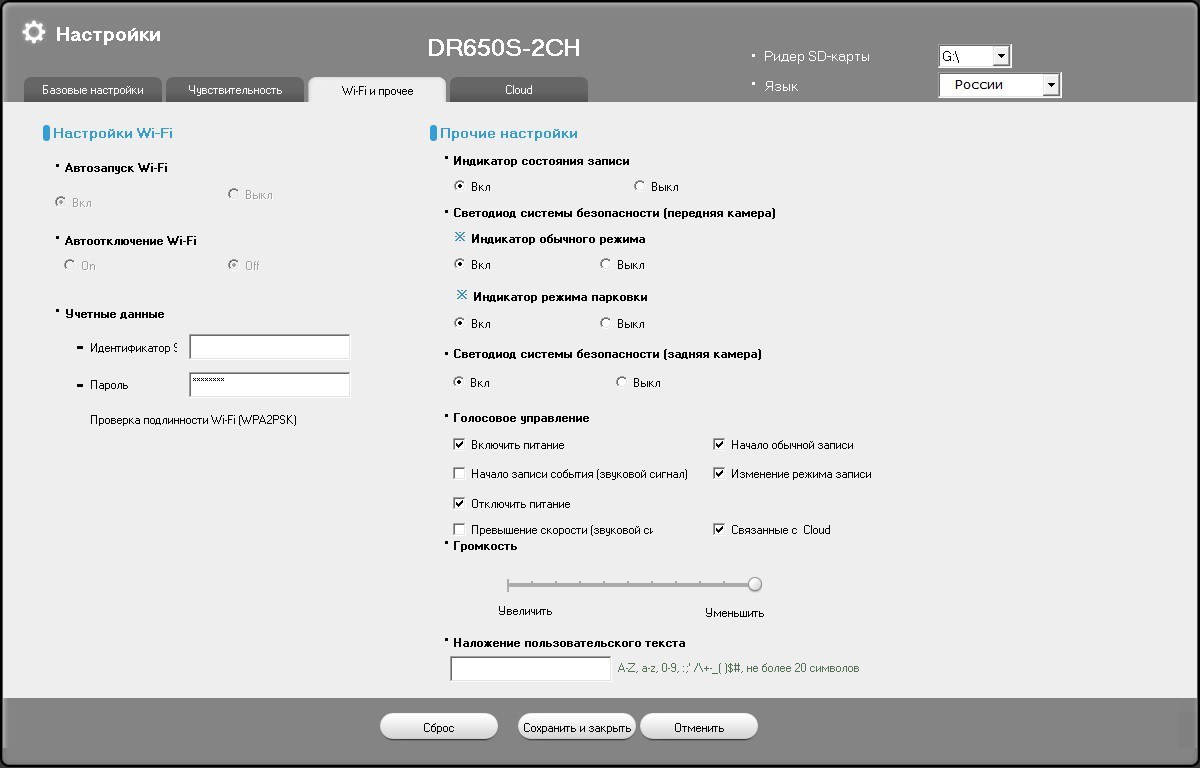Turn on rear camera LED with Вкл

459,382
